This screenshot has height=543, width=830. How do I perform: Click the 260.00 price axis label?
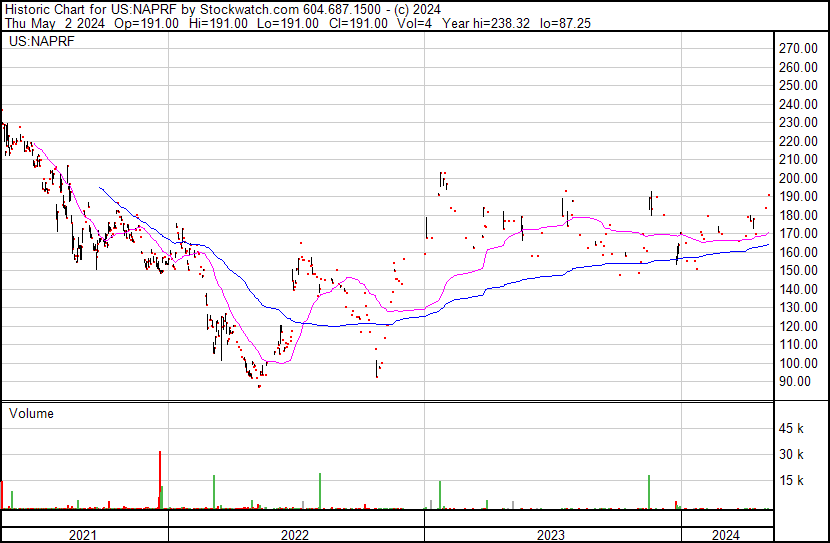798,67
